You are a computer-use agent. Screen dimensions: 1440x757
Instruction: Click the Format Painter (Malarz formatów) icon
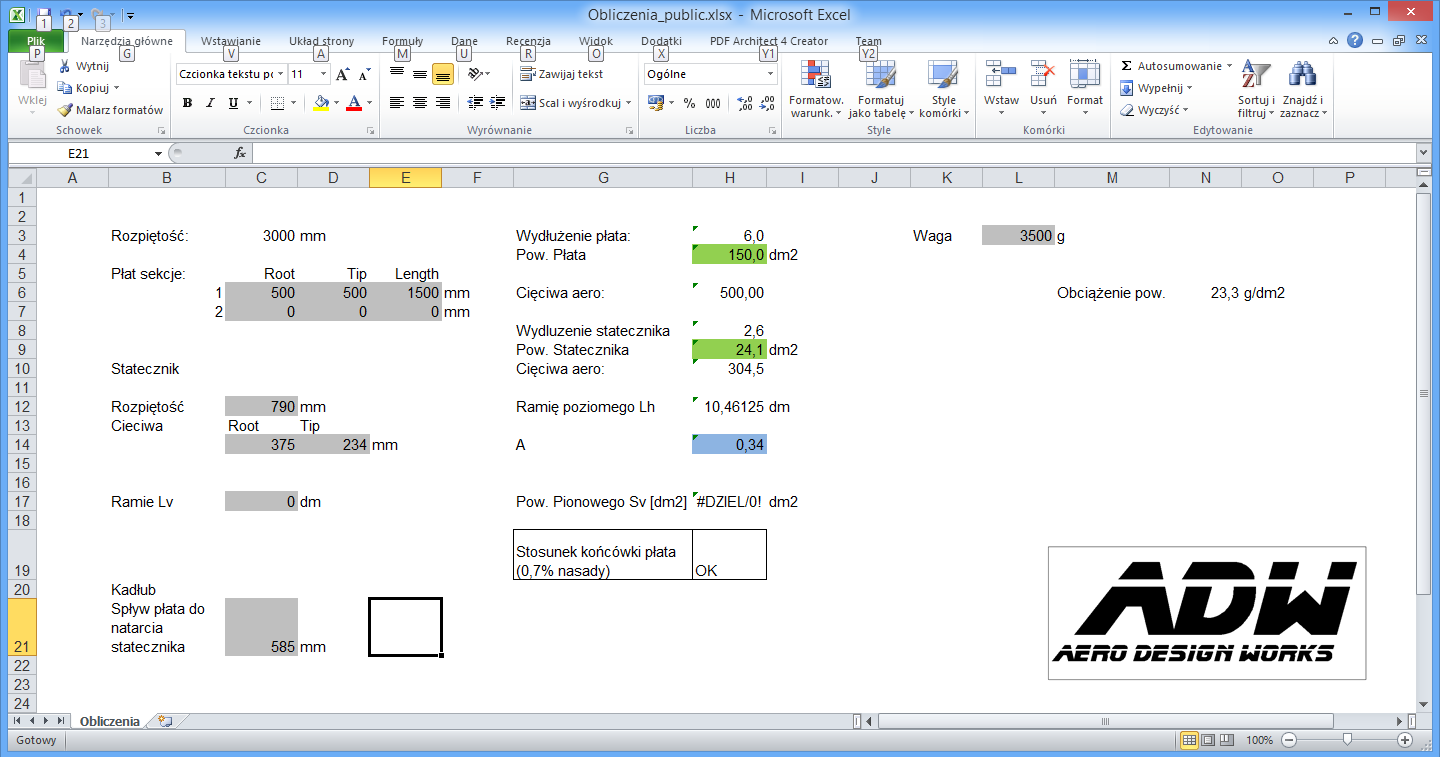click(66, 110)
